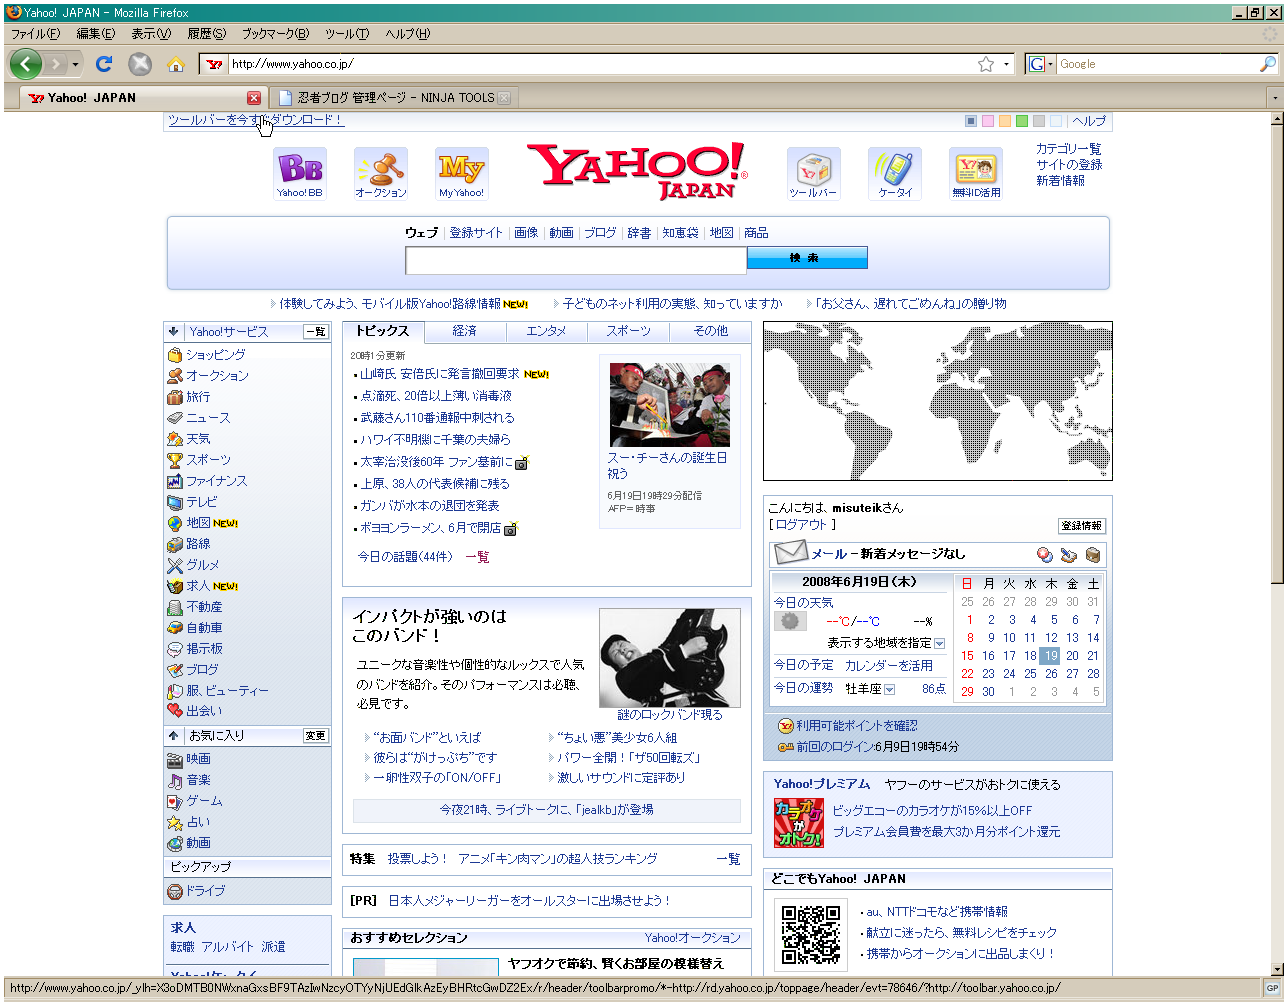
Task: Open 映画 in the favorites list
Action: [x=198, y=759]
